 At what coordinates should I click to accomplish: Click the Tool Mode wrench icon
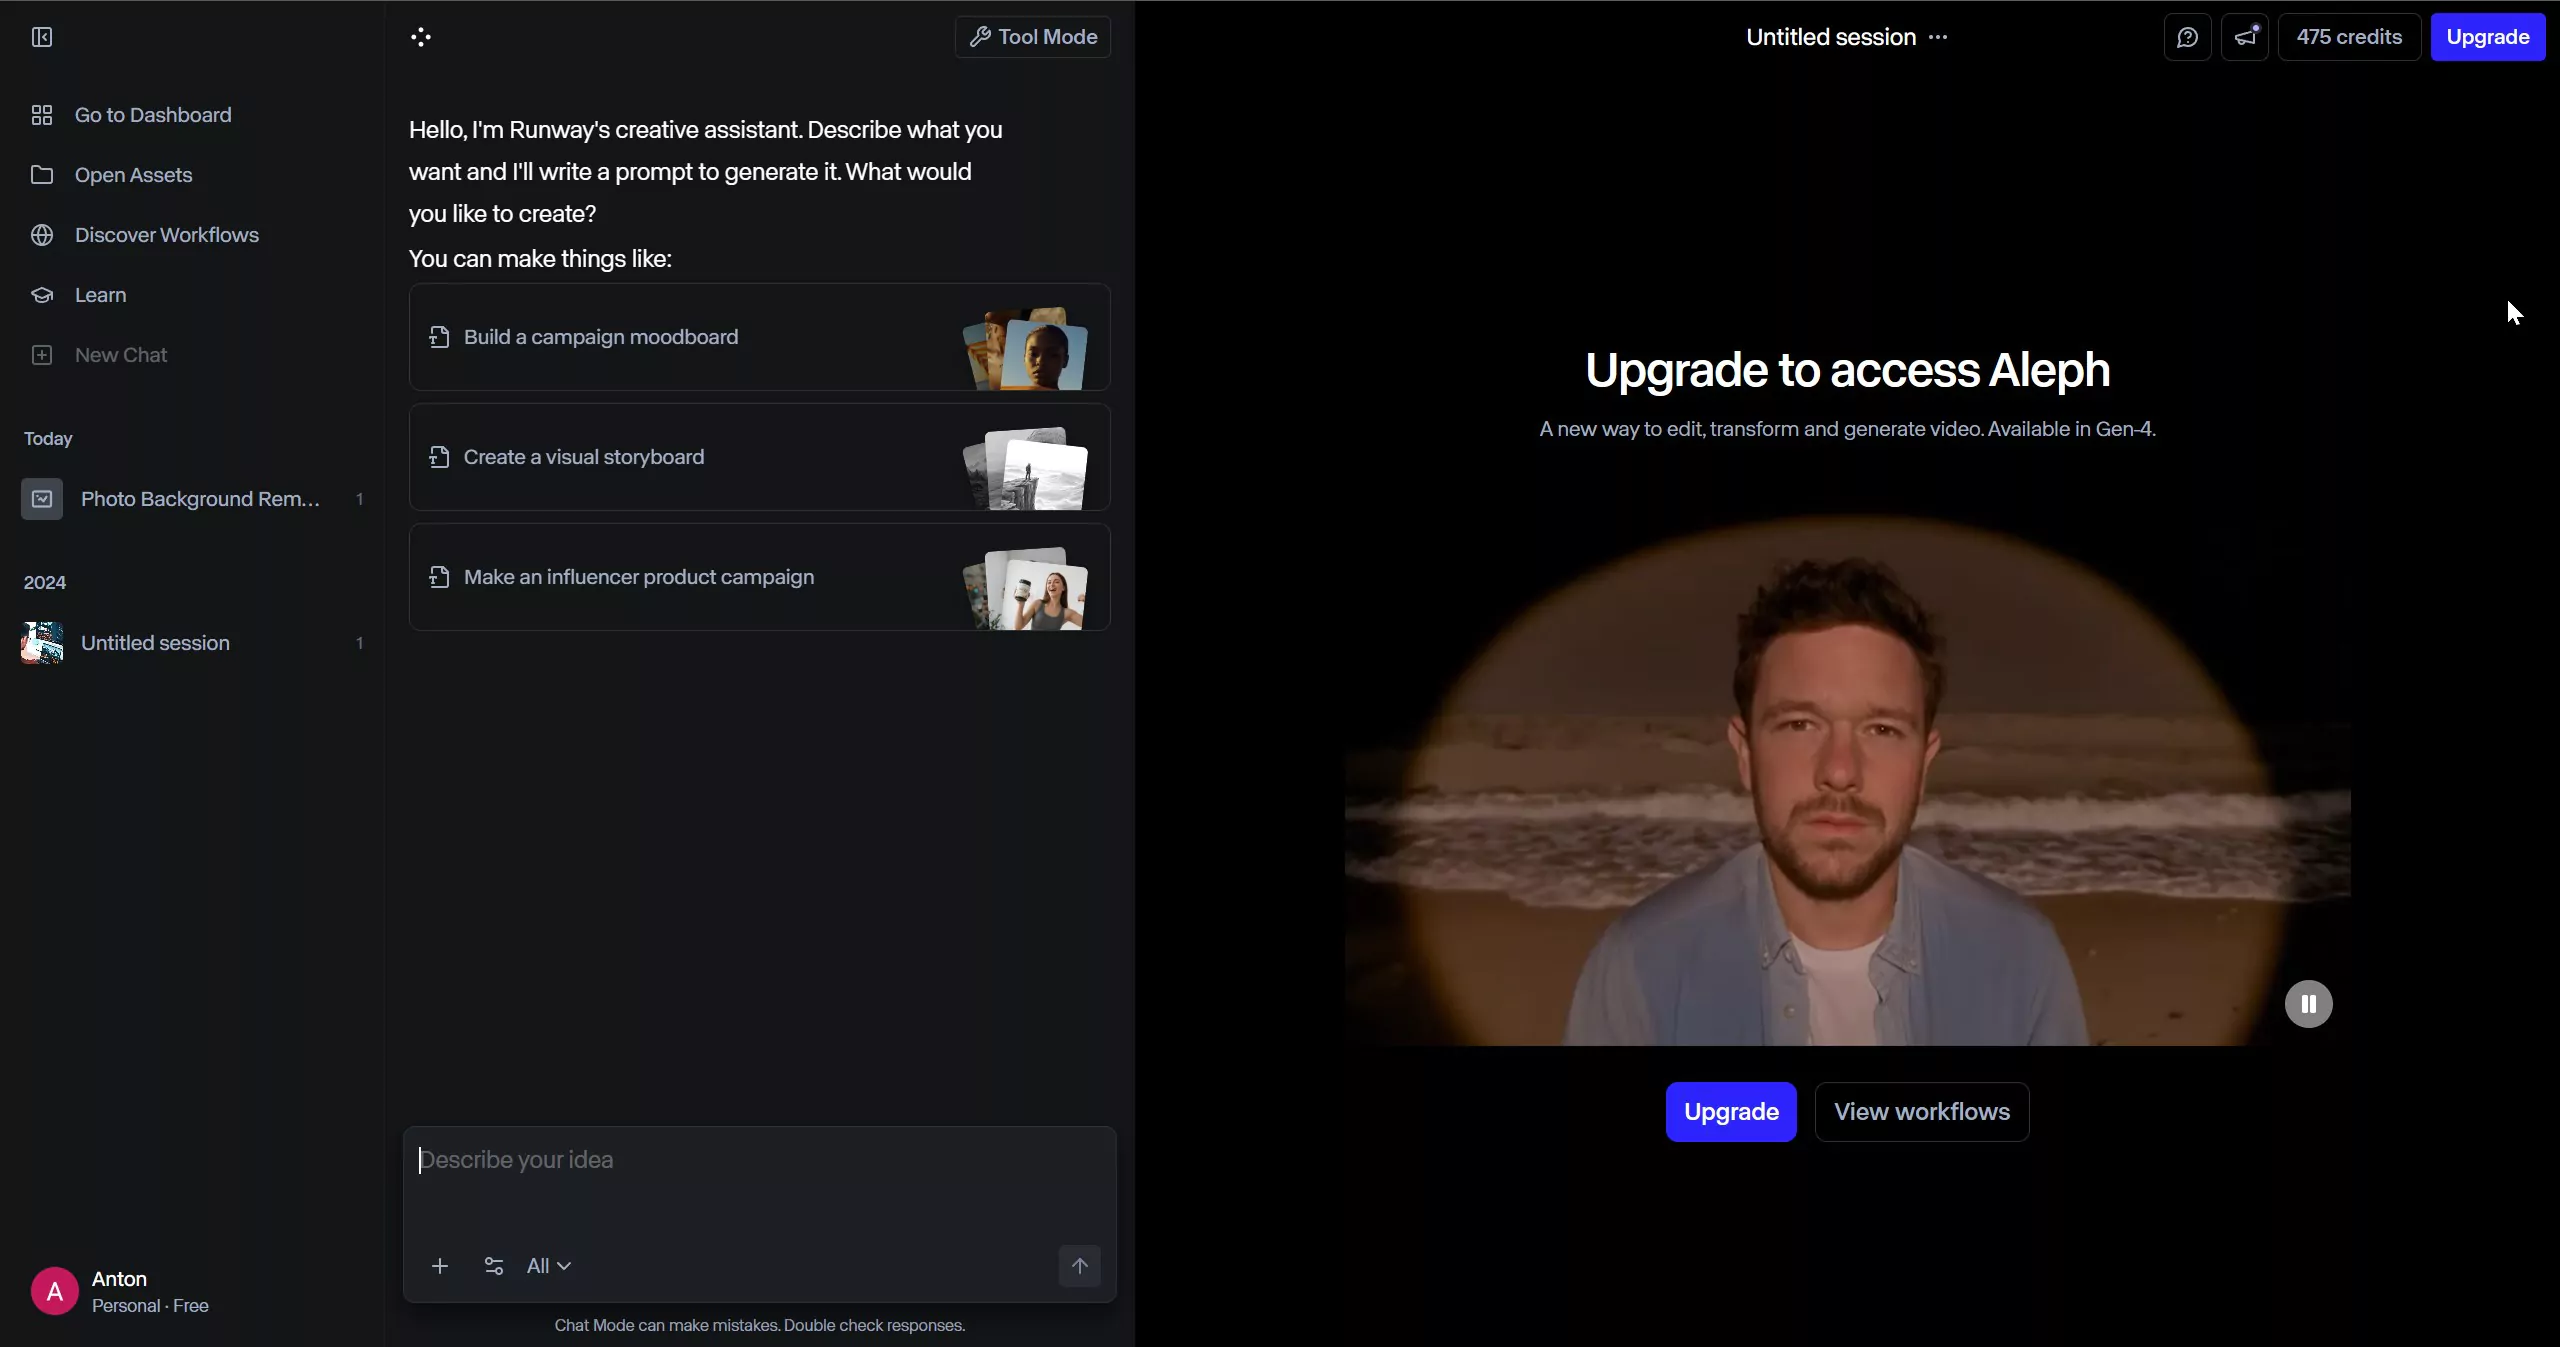pyautogui.click(x=980, y=37)
